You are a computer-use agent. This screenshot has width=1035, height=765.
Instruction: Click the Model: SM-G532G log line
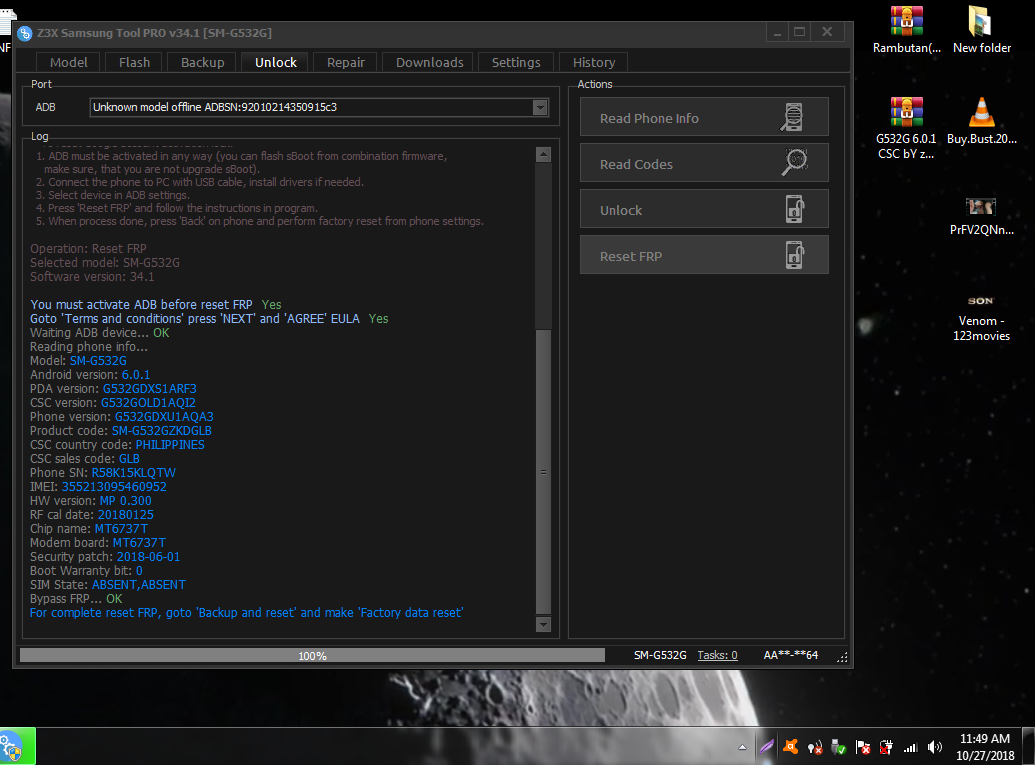pyautogui.click(x=79, y=360)
